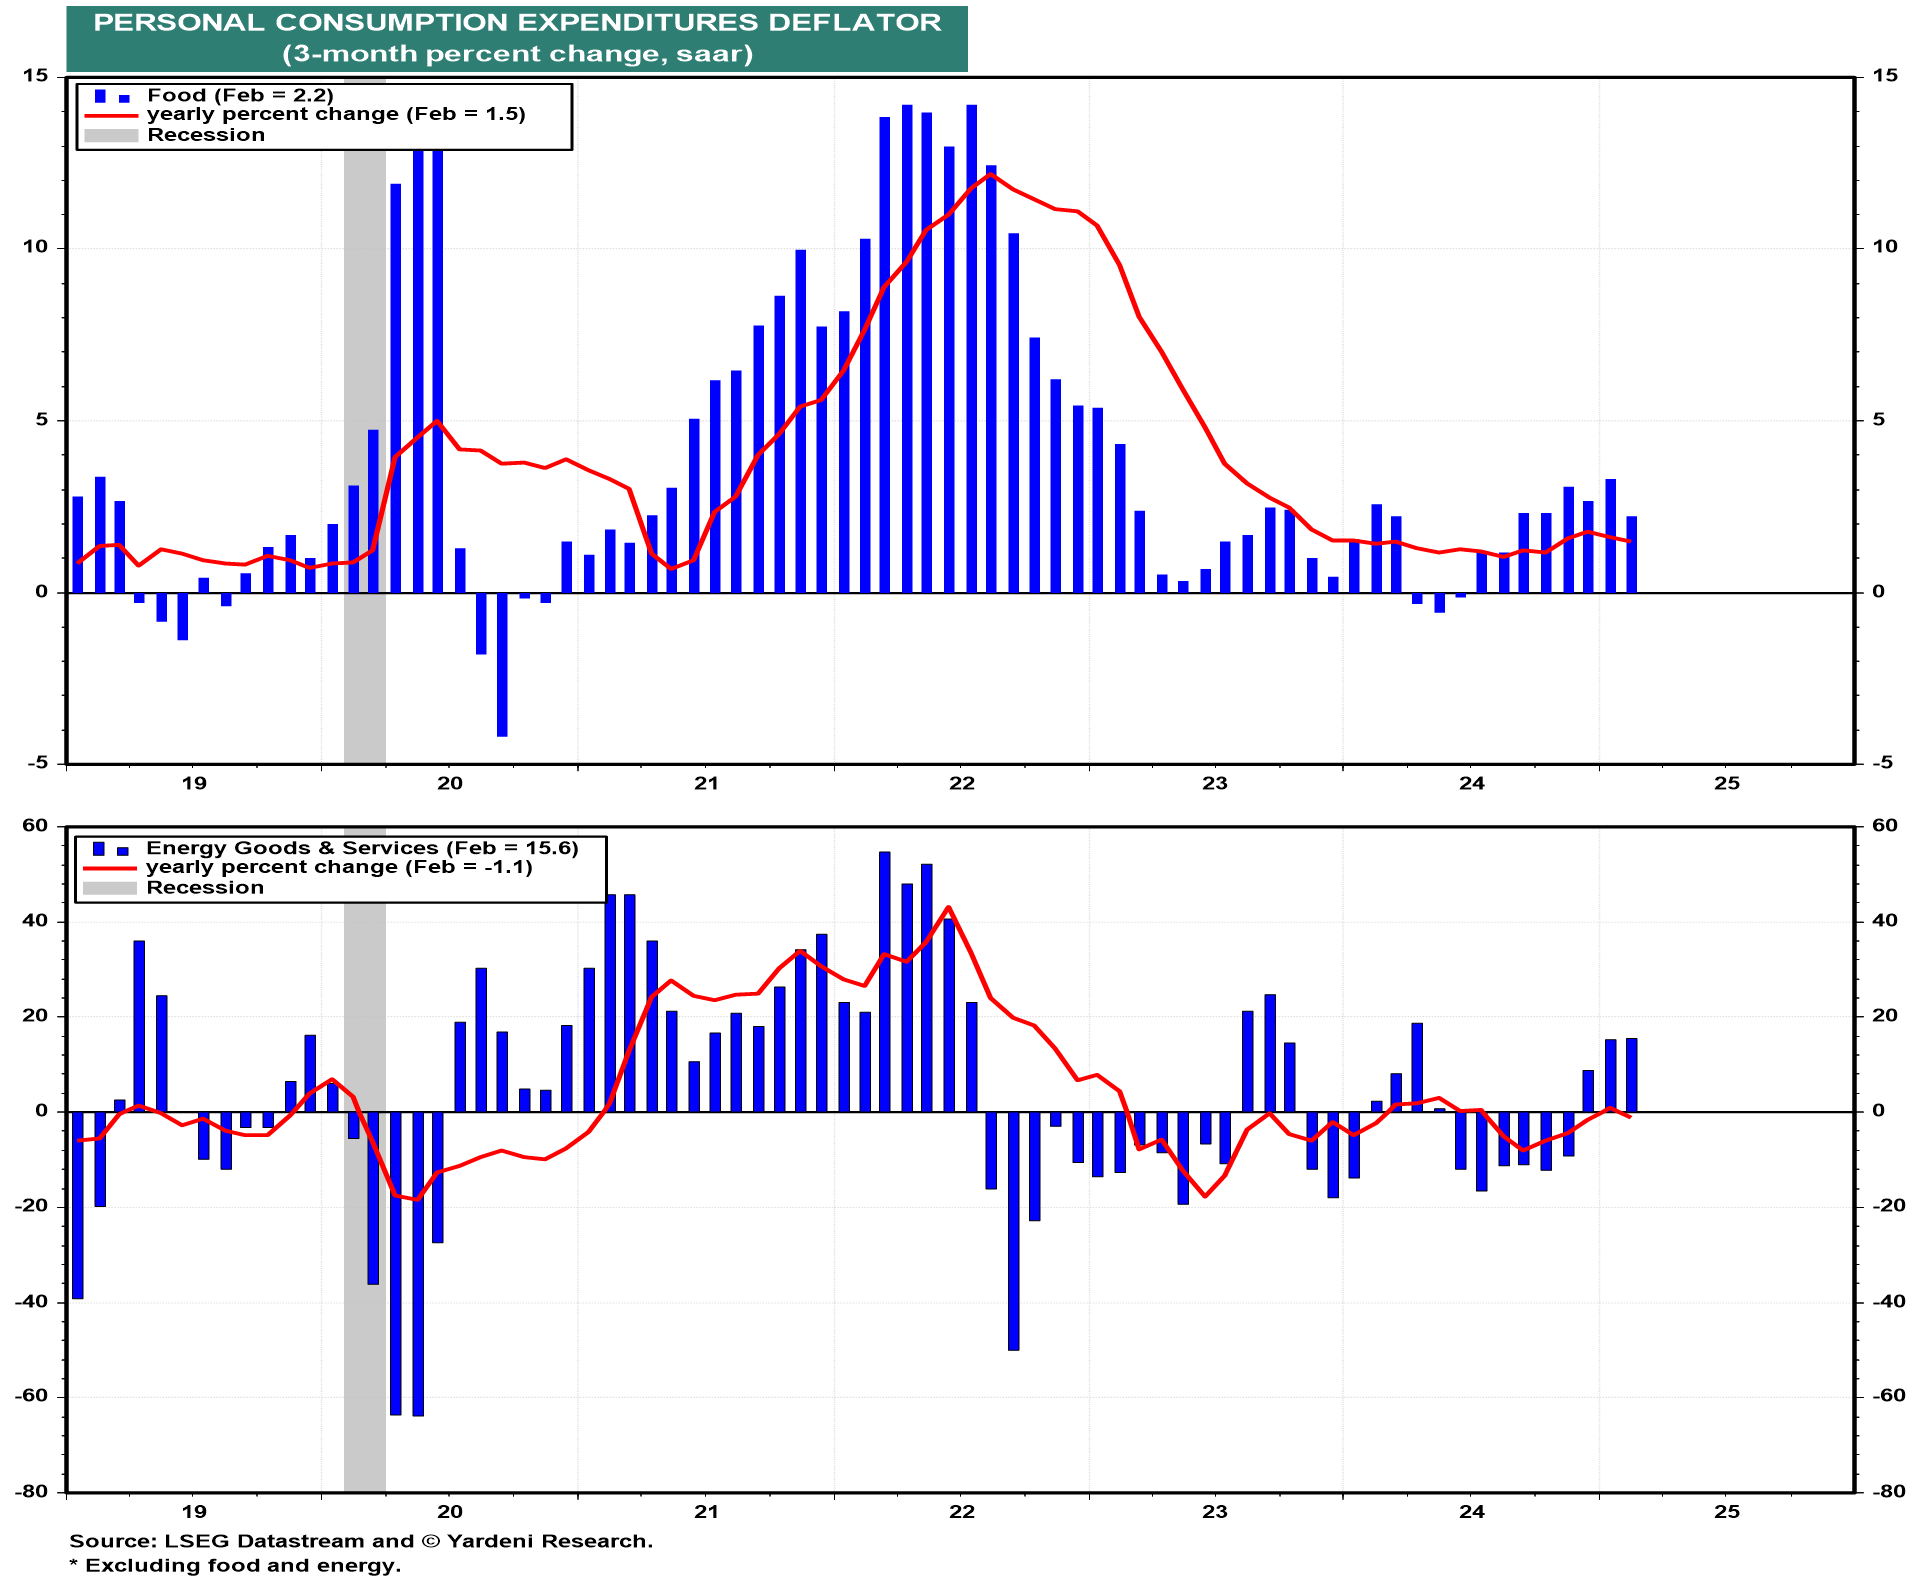This screenshot has width=1920, height=1580.
Task: Click the 25 year label under the Energy chart
Action: pos(1727,1511)
